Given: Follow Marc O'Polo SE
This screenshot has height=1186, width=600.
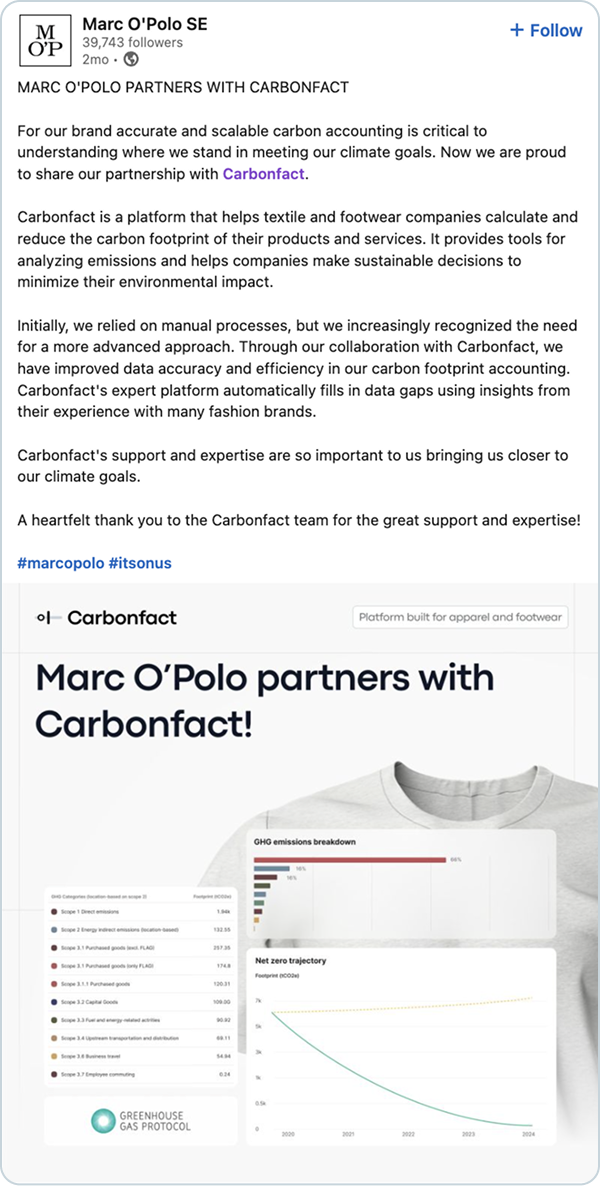Looking at the screenshot, I should coord(545,30).
